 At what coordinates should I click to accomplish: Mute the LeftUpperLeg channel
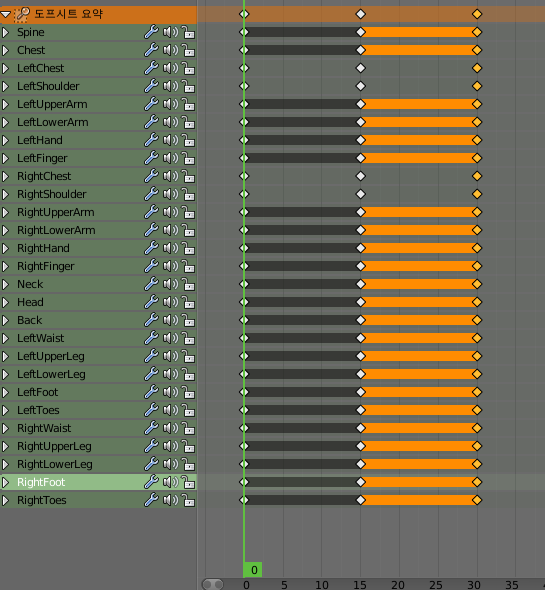[x=171, y=356]
